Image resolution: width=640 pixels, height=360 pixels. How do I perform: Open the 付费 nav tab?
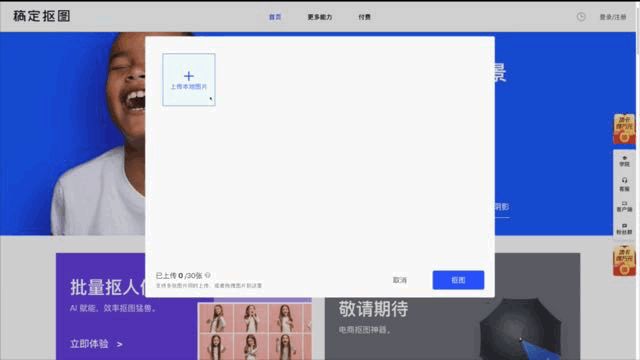[364, 17]
